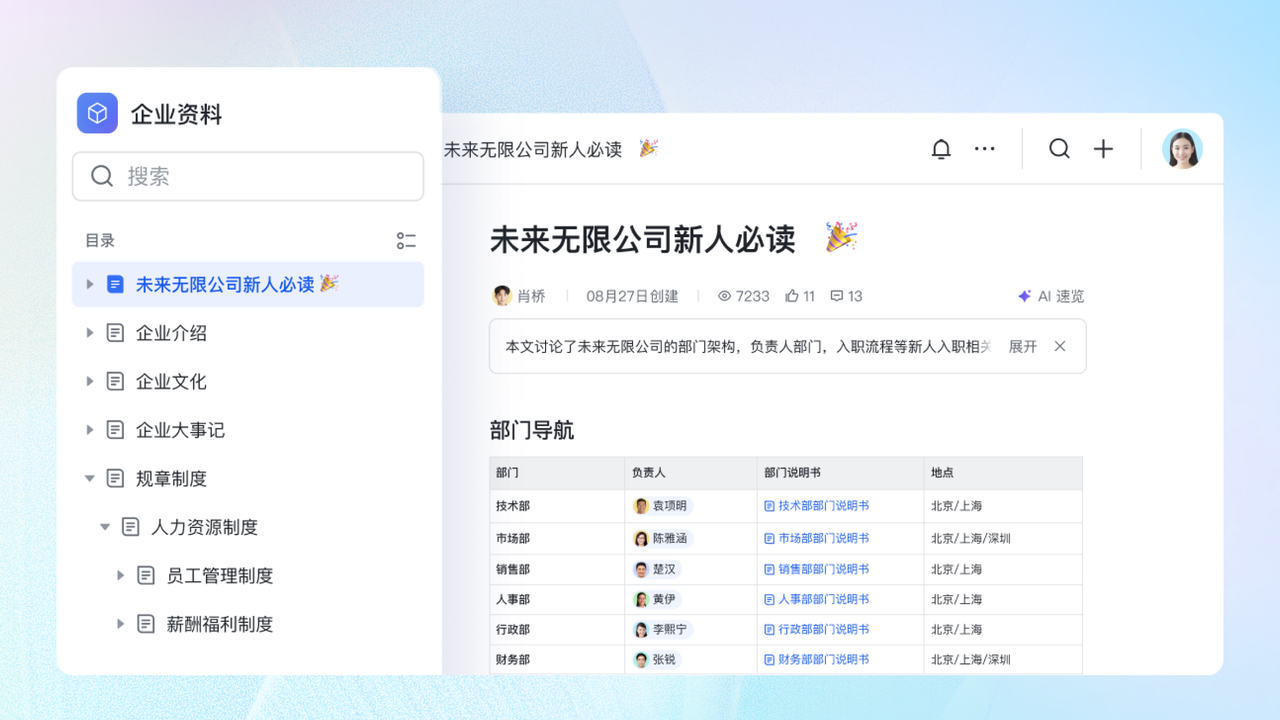The width and height of the screenshot is (1280, 720).
Task: Click the AI 速览 button
Action: click(1051, 296)
